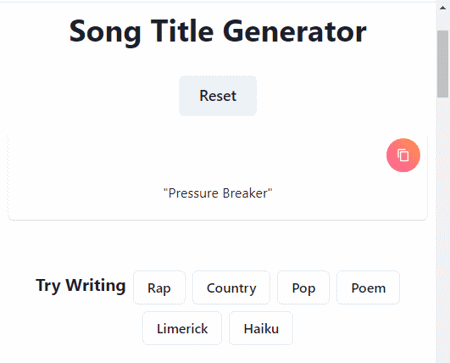
Task: Click the "Song Title Generator" heading
Action: [x=218, y=32]
